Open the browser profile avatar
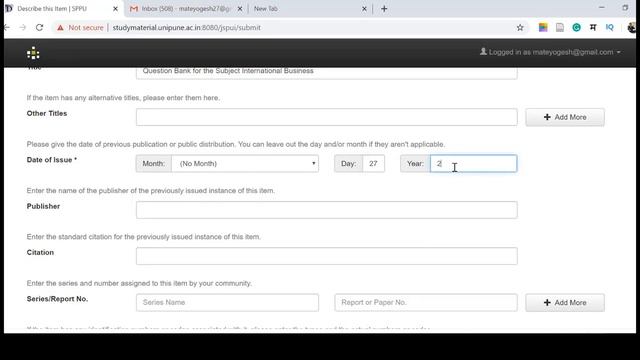The width and height of the screenshot is (640, 360). pos(631,27)
